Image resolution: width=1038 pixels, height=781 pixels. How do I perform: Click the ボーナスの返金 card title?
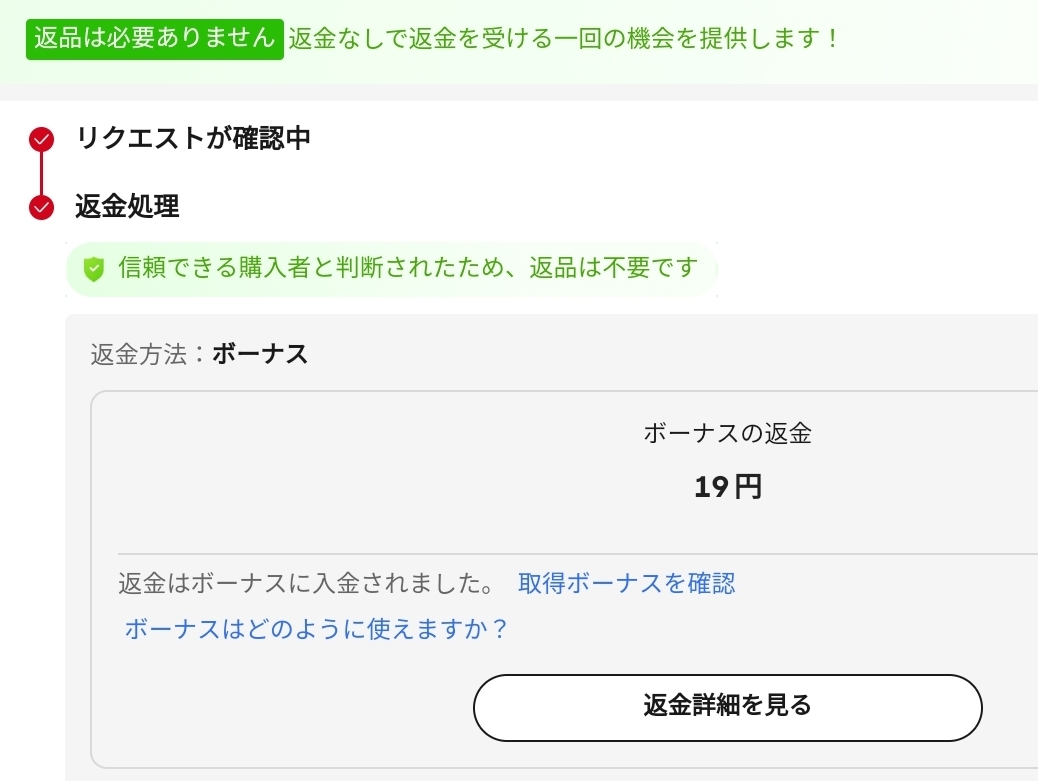tap(727, 434)
